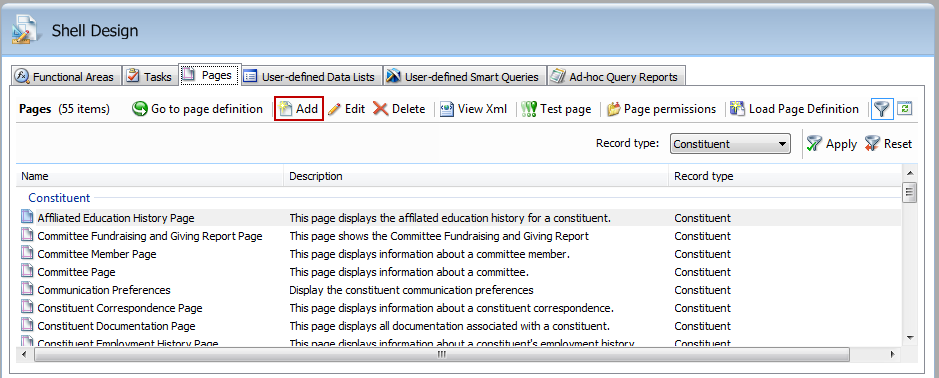The height and width of the screenshot is (378, 939).
Task: Open User-defined Smart Queries tab
Action: 465,77
